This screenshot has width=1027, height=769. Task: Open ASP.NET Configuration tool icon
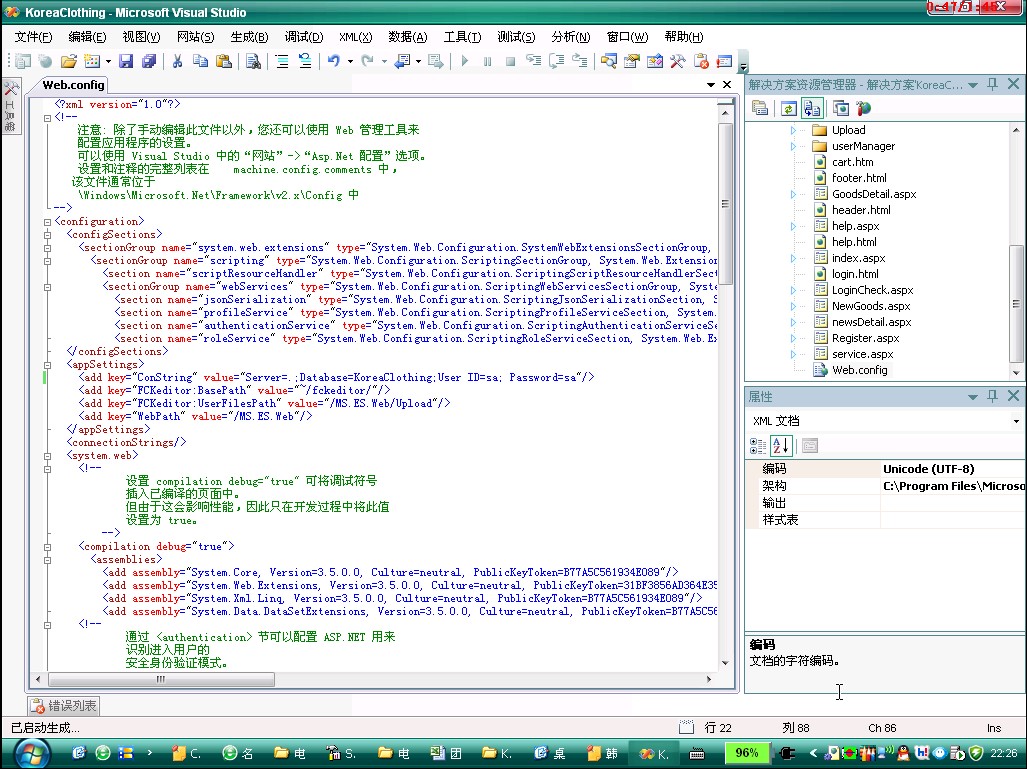click(864, 109)
